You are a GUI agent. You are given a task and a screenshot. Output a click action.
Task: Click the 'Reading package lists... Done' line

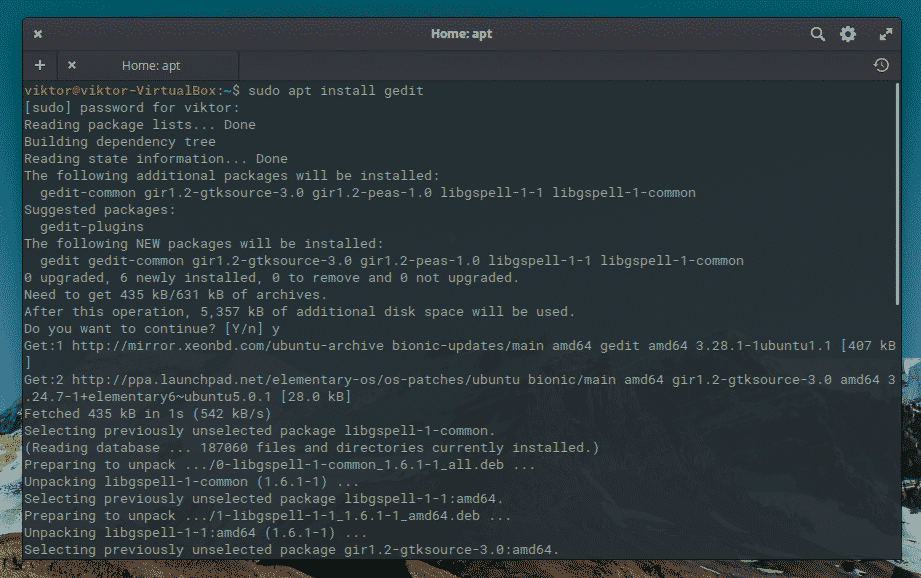click(140, 125)
